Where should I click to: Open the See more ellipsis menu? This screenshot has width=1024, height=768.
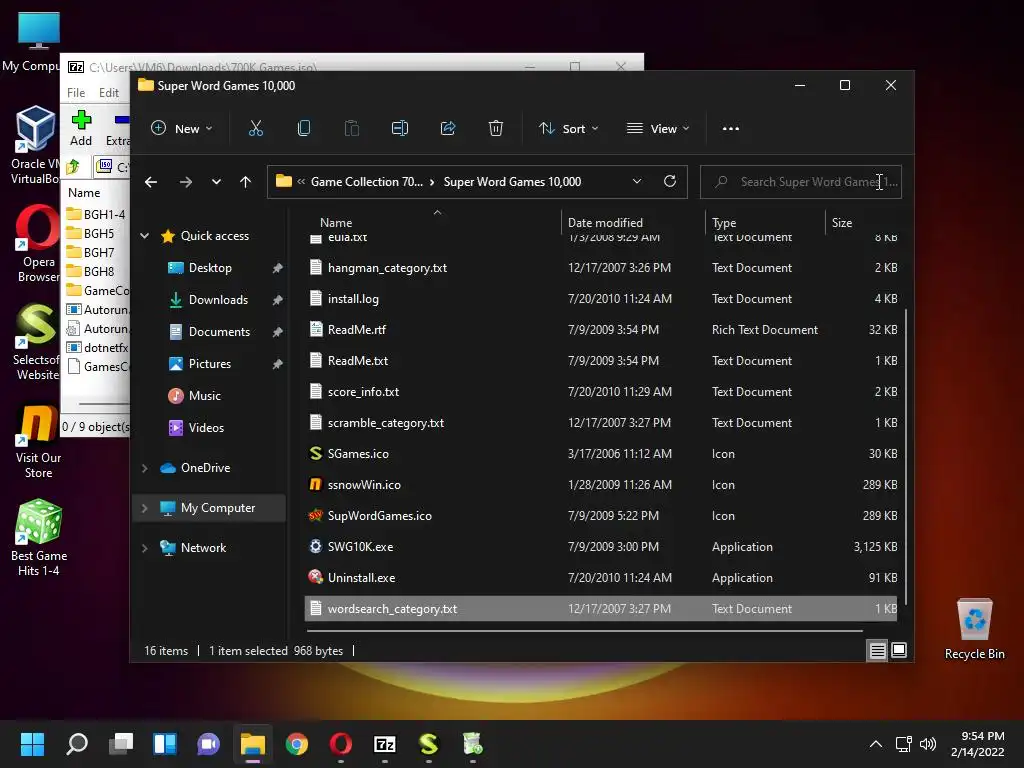[731, 129]
